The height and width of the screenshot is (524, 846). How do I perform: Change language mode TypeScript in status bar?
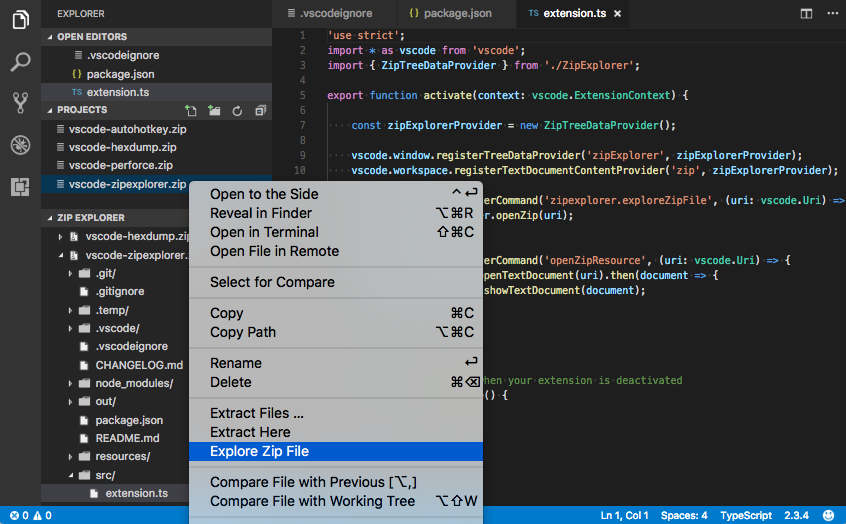[746, 515]
